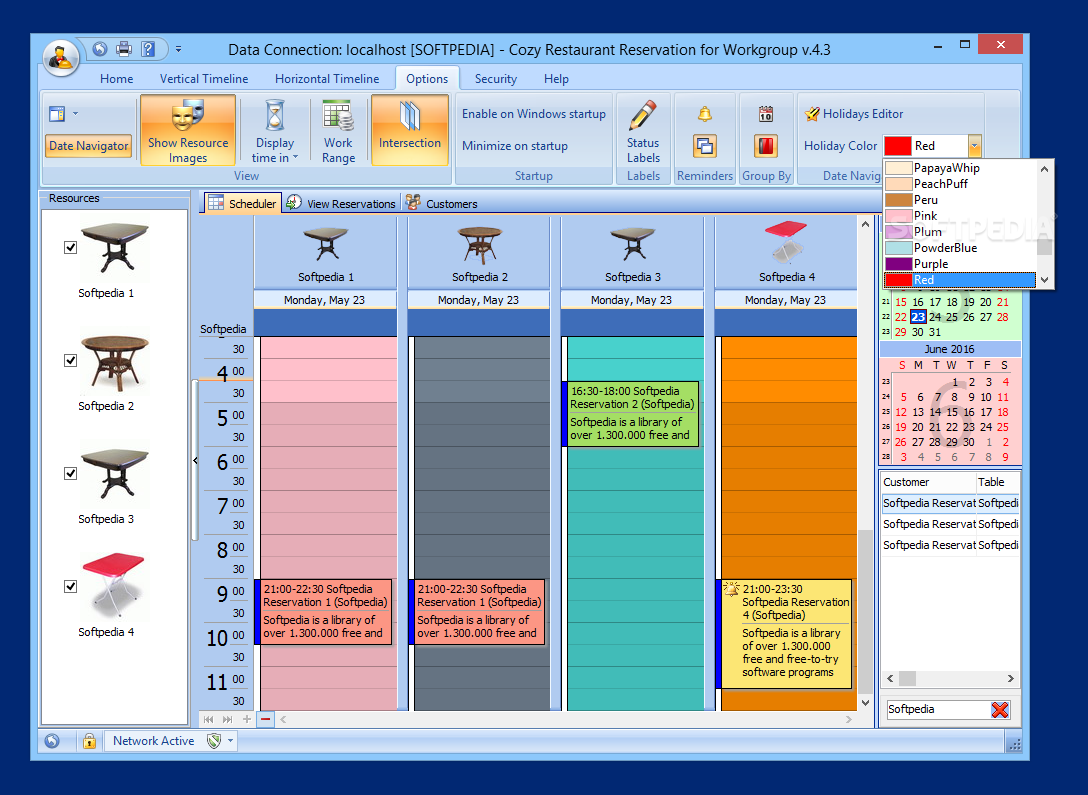Screen dimensions: 1088x795
Task: Click Softpedia 4 red table image in Resources
Action: [113, 585]
